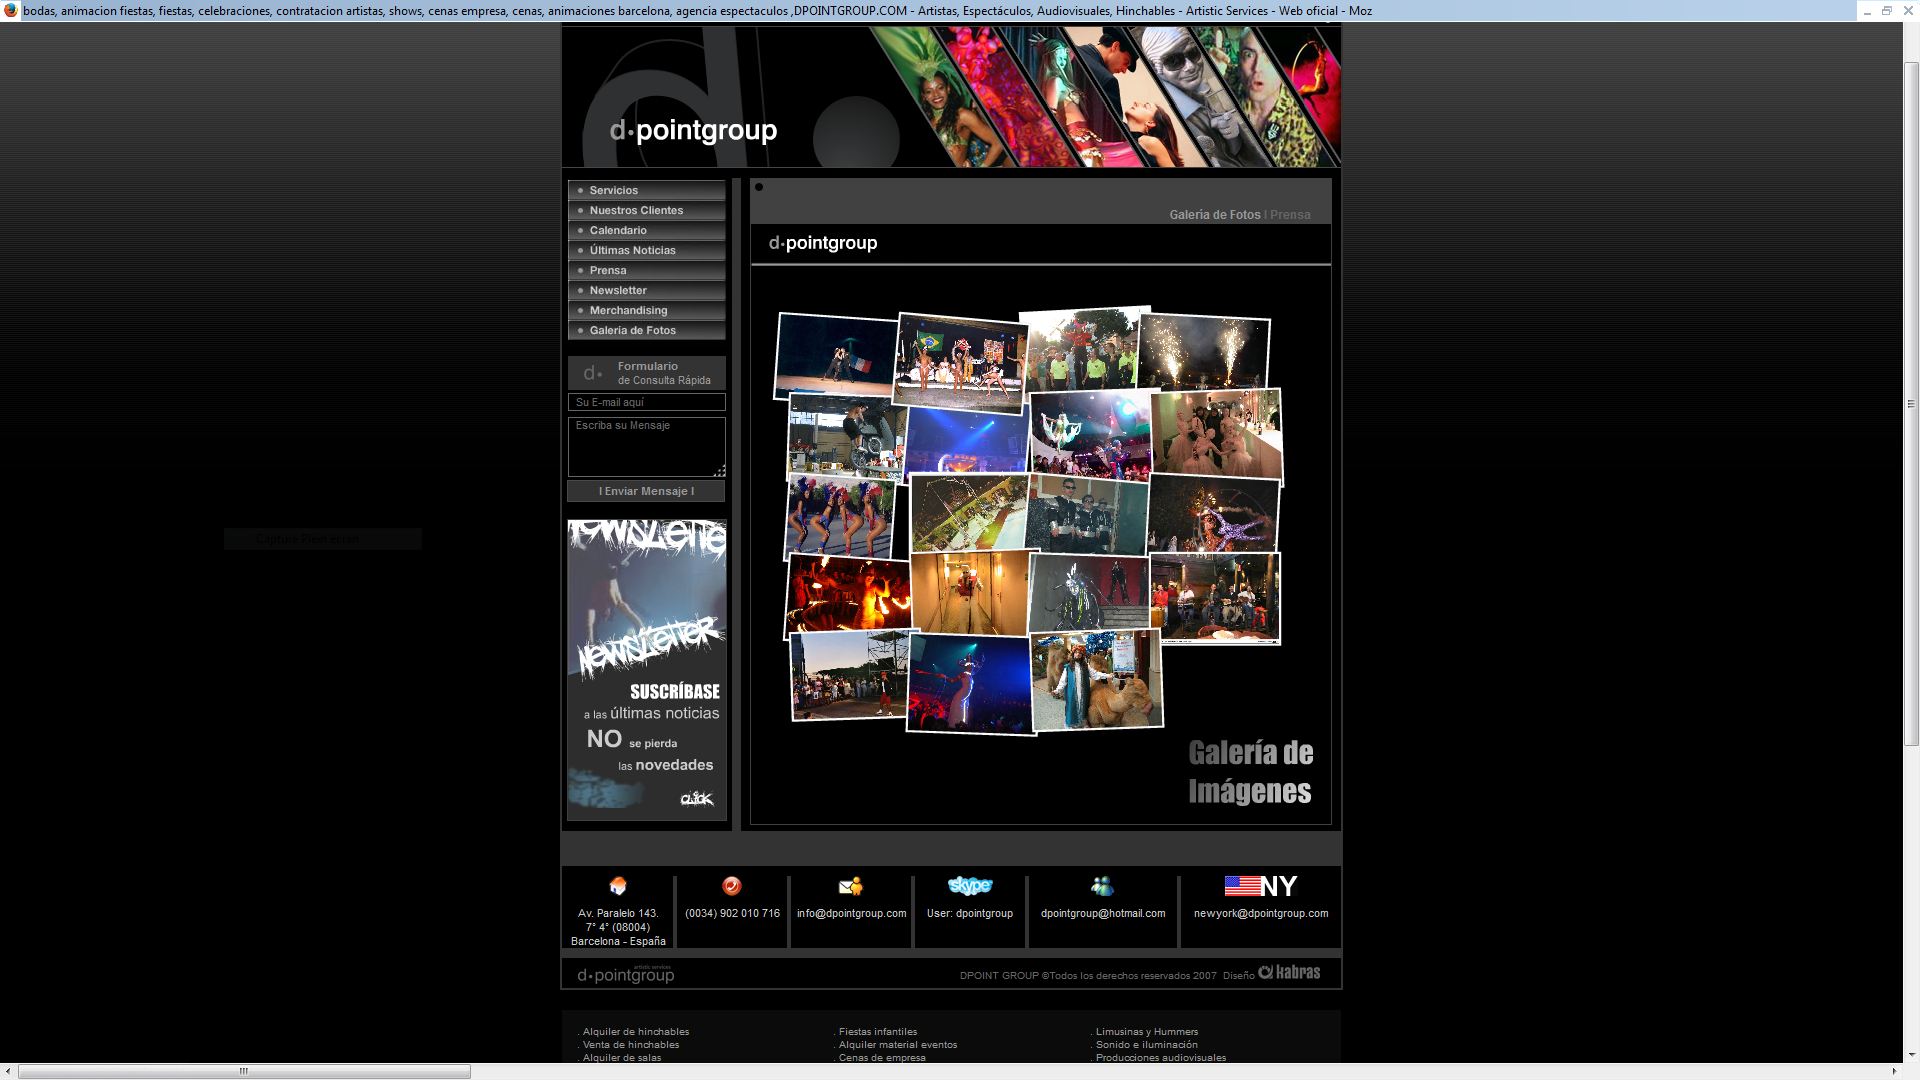Follow the Prensa link in header bar

pyautogui.click(x=1290, y=215)
